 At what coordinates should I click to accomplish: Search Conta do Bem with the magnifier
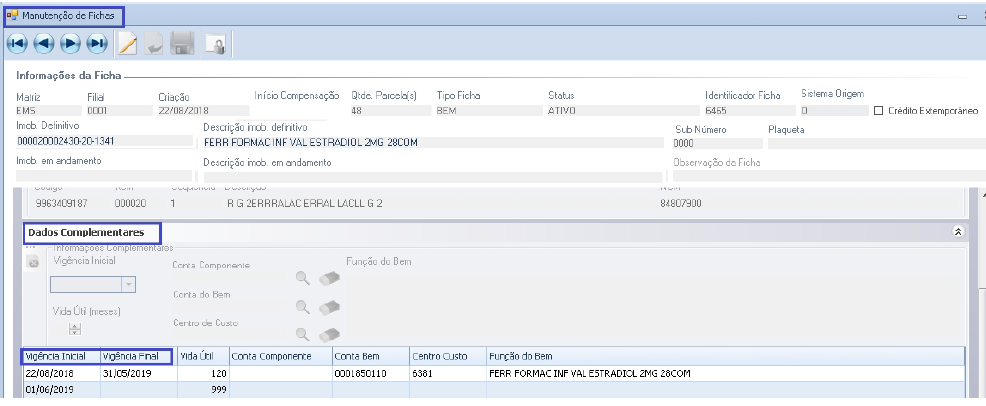click(303, 306)
